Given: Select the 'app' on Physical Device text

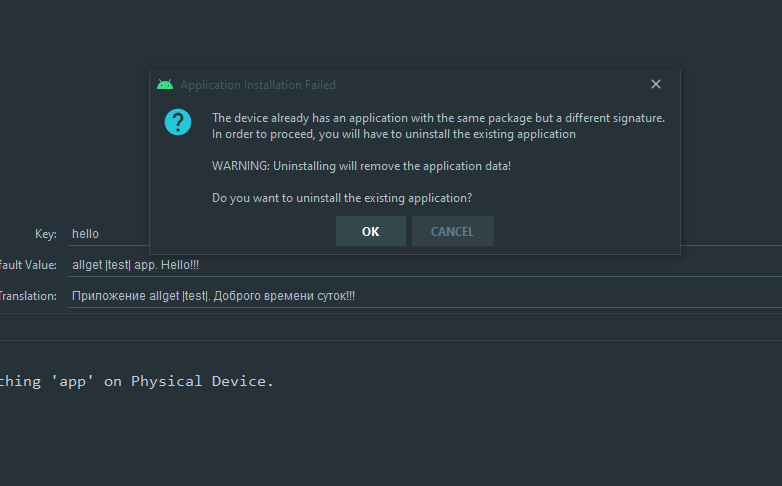Looking at the screenshot, I should 163,381.
